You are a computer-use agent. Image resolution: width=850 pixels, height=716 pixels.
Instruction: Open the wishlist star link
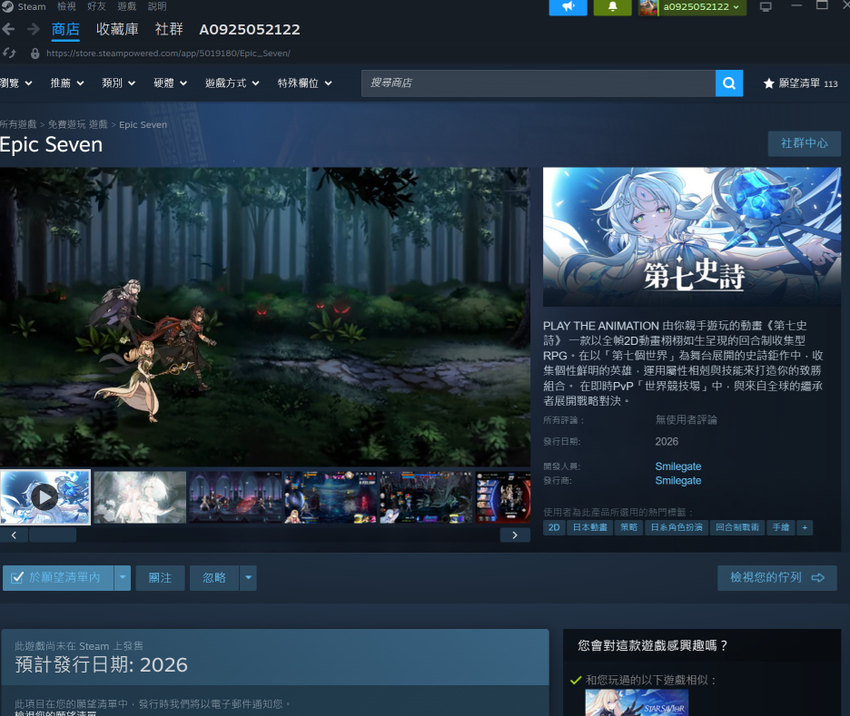(x=800, y=83)
